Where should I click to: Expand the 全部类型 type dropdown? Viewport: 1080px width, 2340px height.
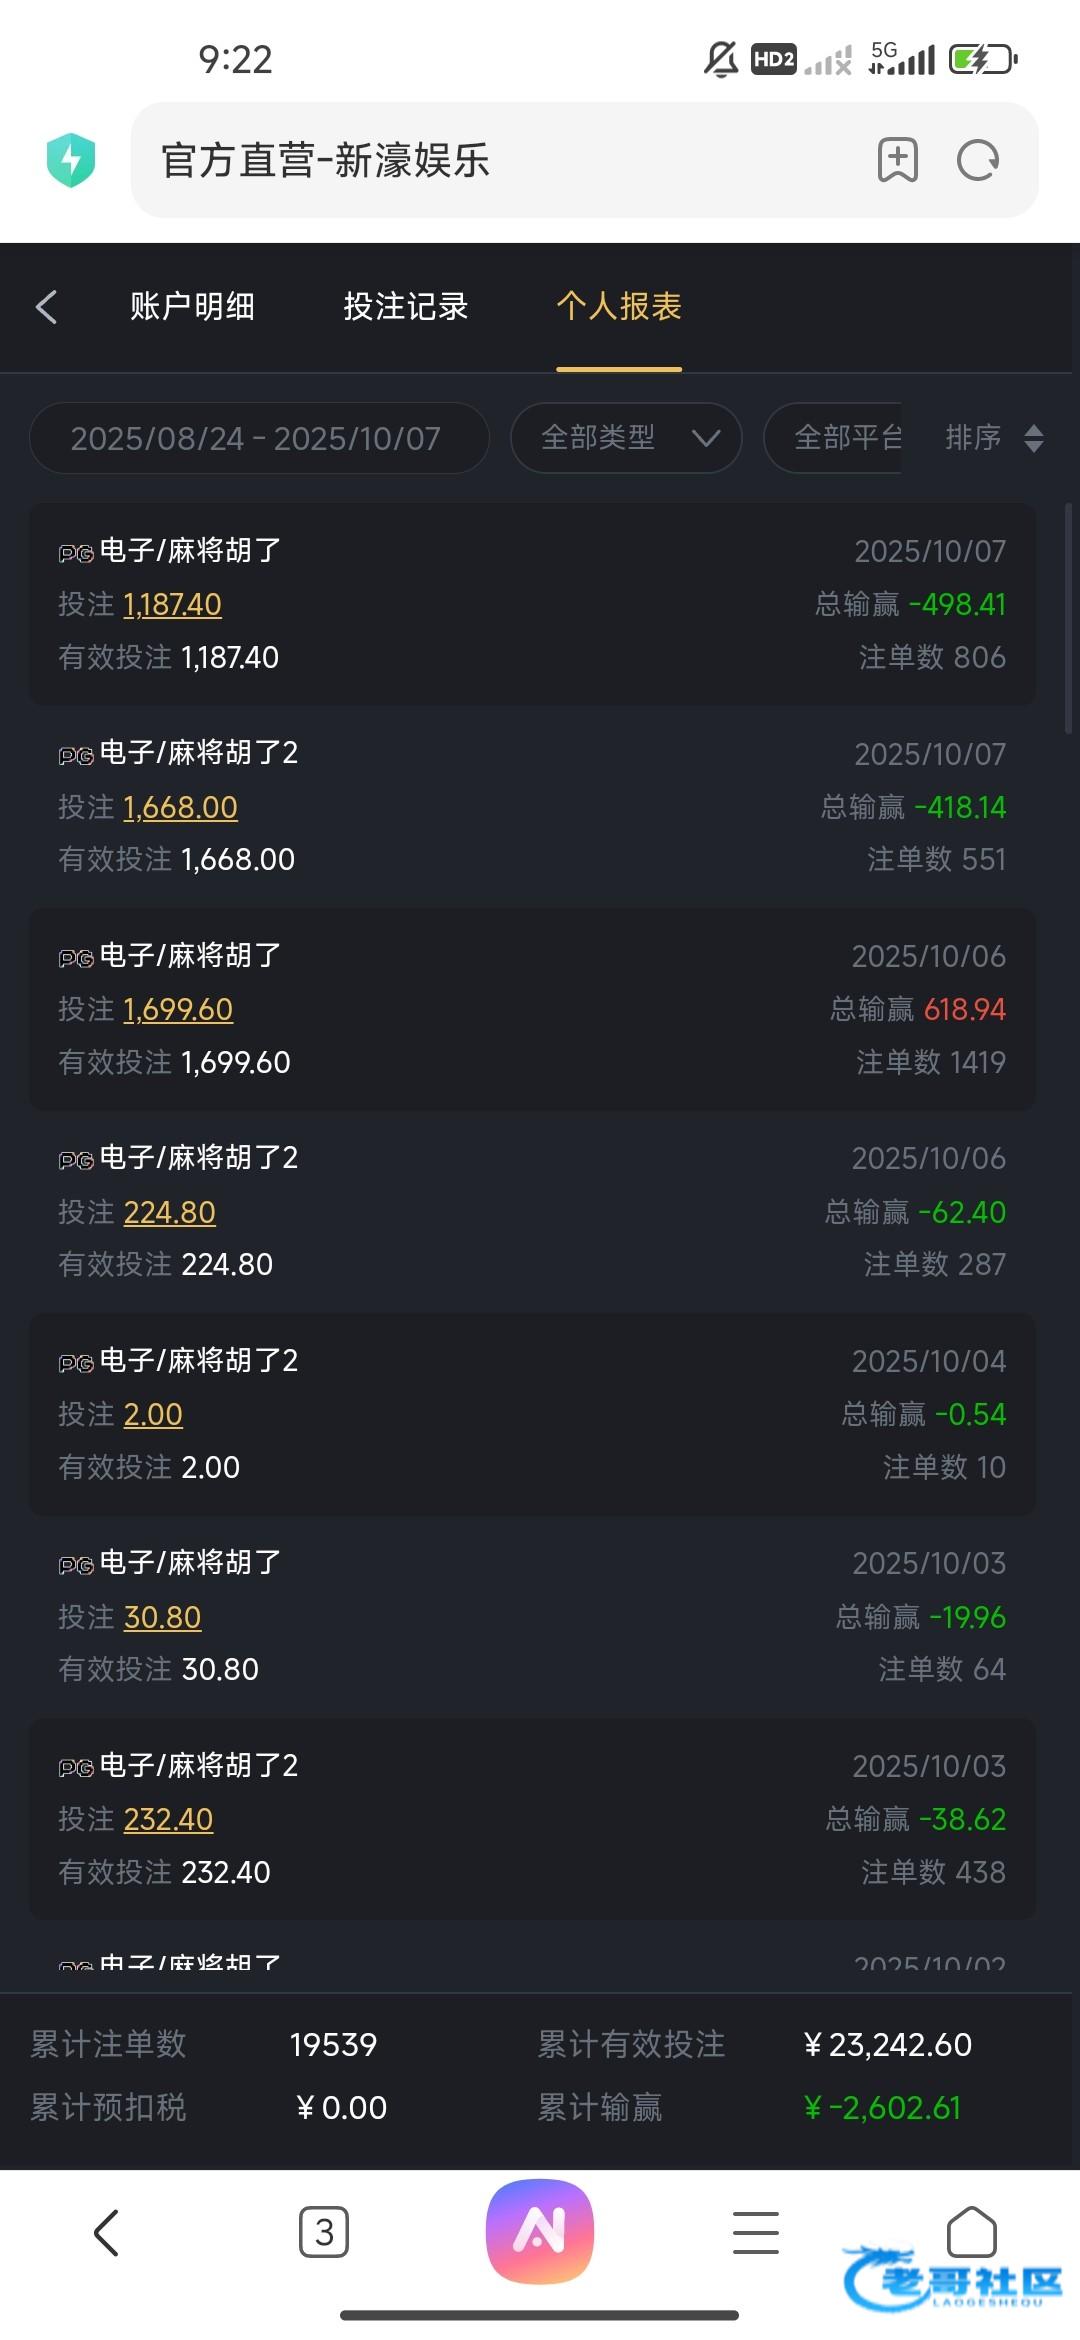[x=626, y=438]
